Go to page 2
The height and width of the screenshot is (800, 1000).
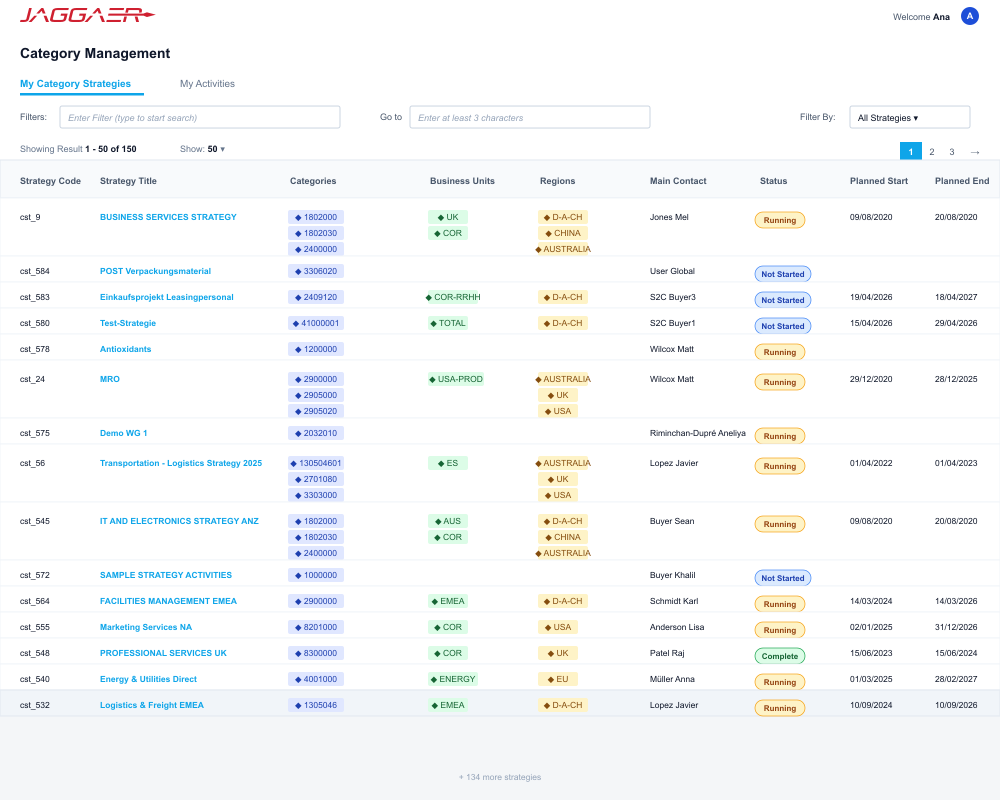coord(932,152)
